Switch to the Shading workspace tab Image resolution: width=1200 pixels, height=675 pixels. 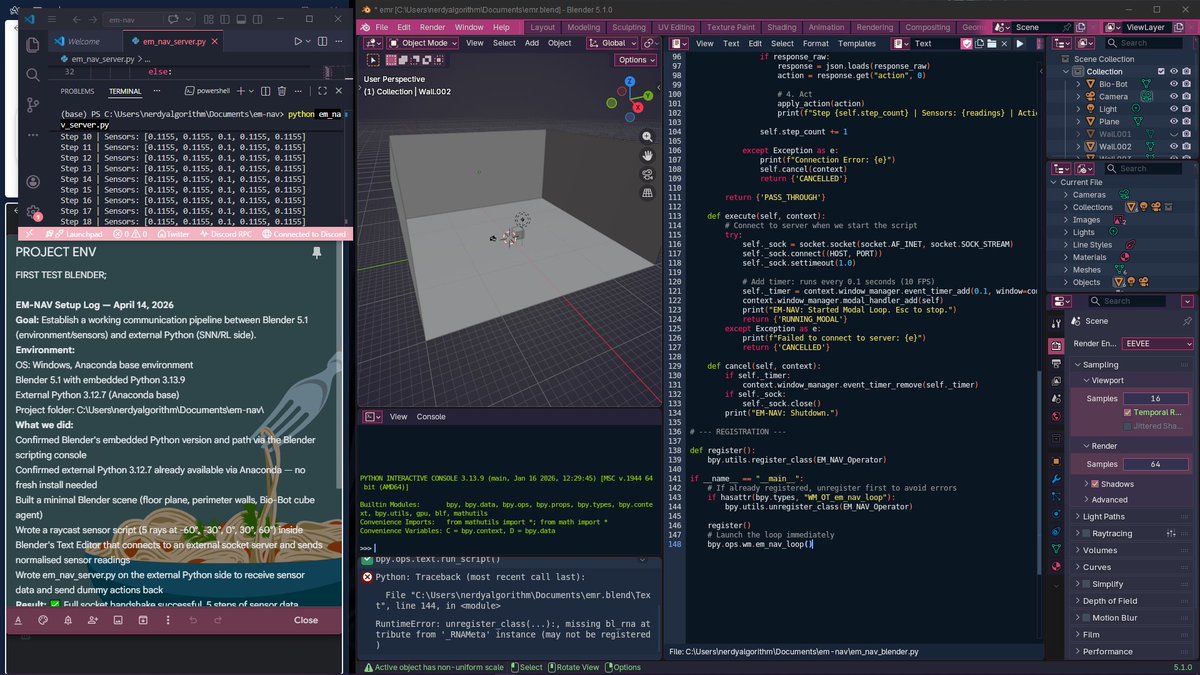[x=782, y=27]
